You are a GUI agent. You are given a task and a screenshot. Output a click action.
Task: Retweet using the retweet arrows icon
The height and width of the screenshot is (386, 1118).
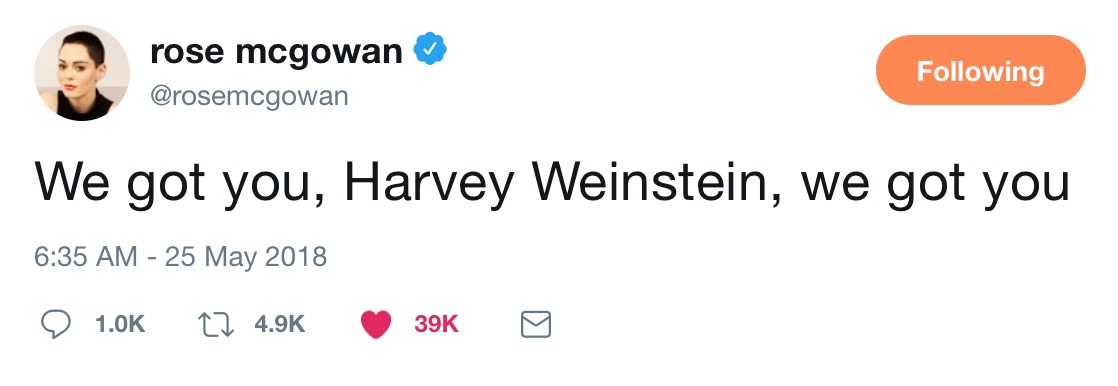(215, 325)
